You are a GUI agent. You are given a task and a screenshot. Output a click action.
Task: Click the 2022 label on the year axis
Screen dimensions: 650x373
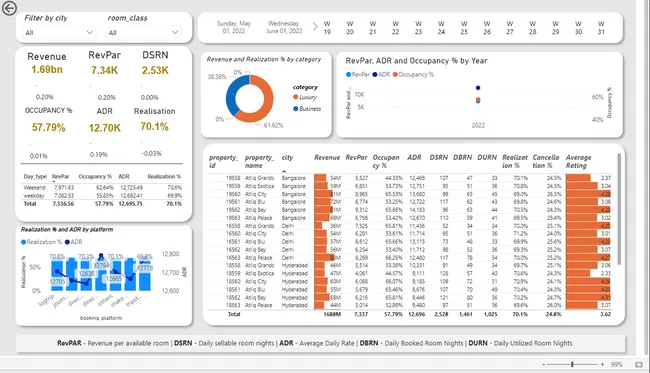pos(478,125)
